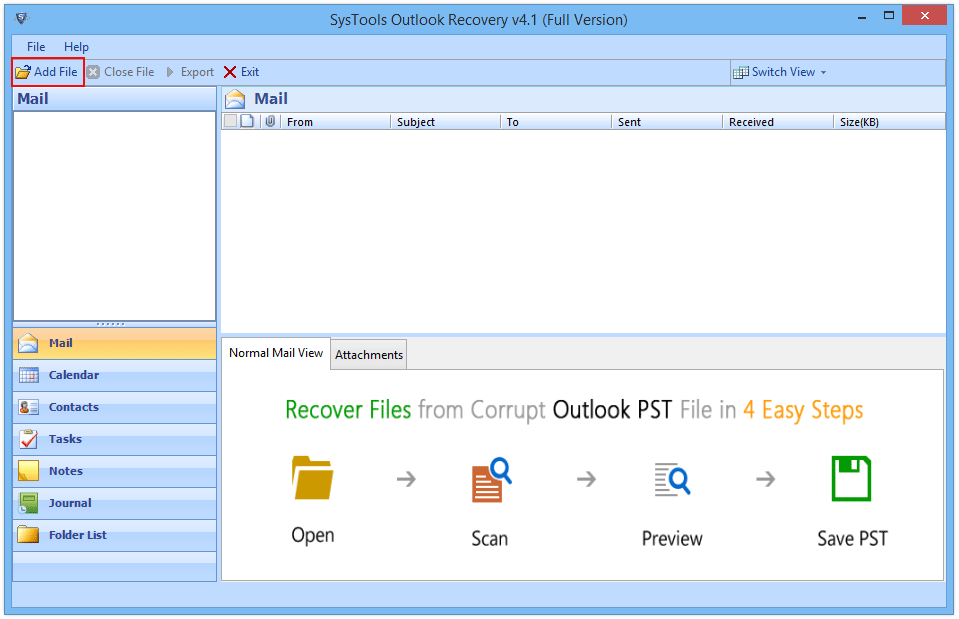959x619 pixels.
Task: Select the Normal Mail View tab
Action: pyautogui.click(x=276, y=353)
